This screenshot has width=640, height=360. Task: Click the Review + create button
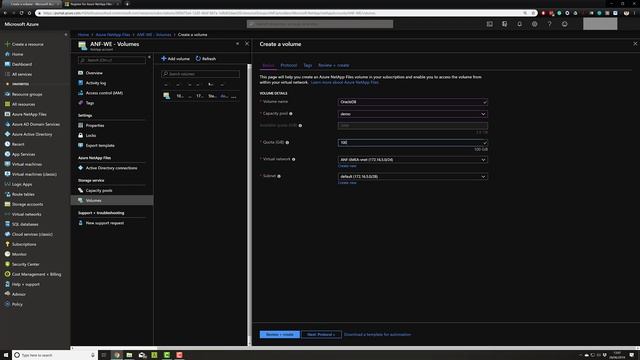(280, 334)
